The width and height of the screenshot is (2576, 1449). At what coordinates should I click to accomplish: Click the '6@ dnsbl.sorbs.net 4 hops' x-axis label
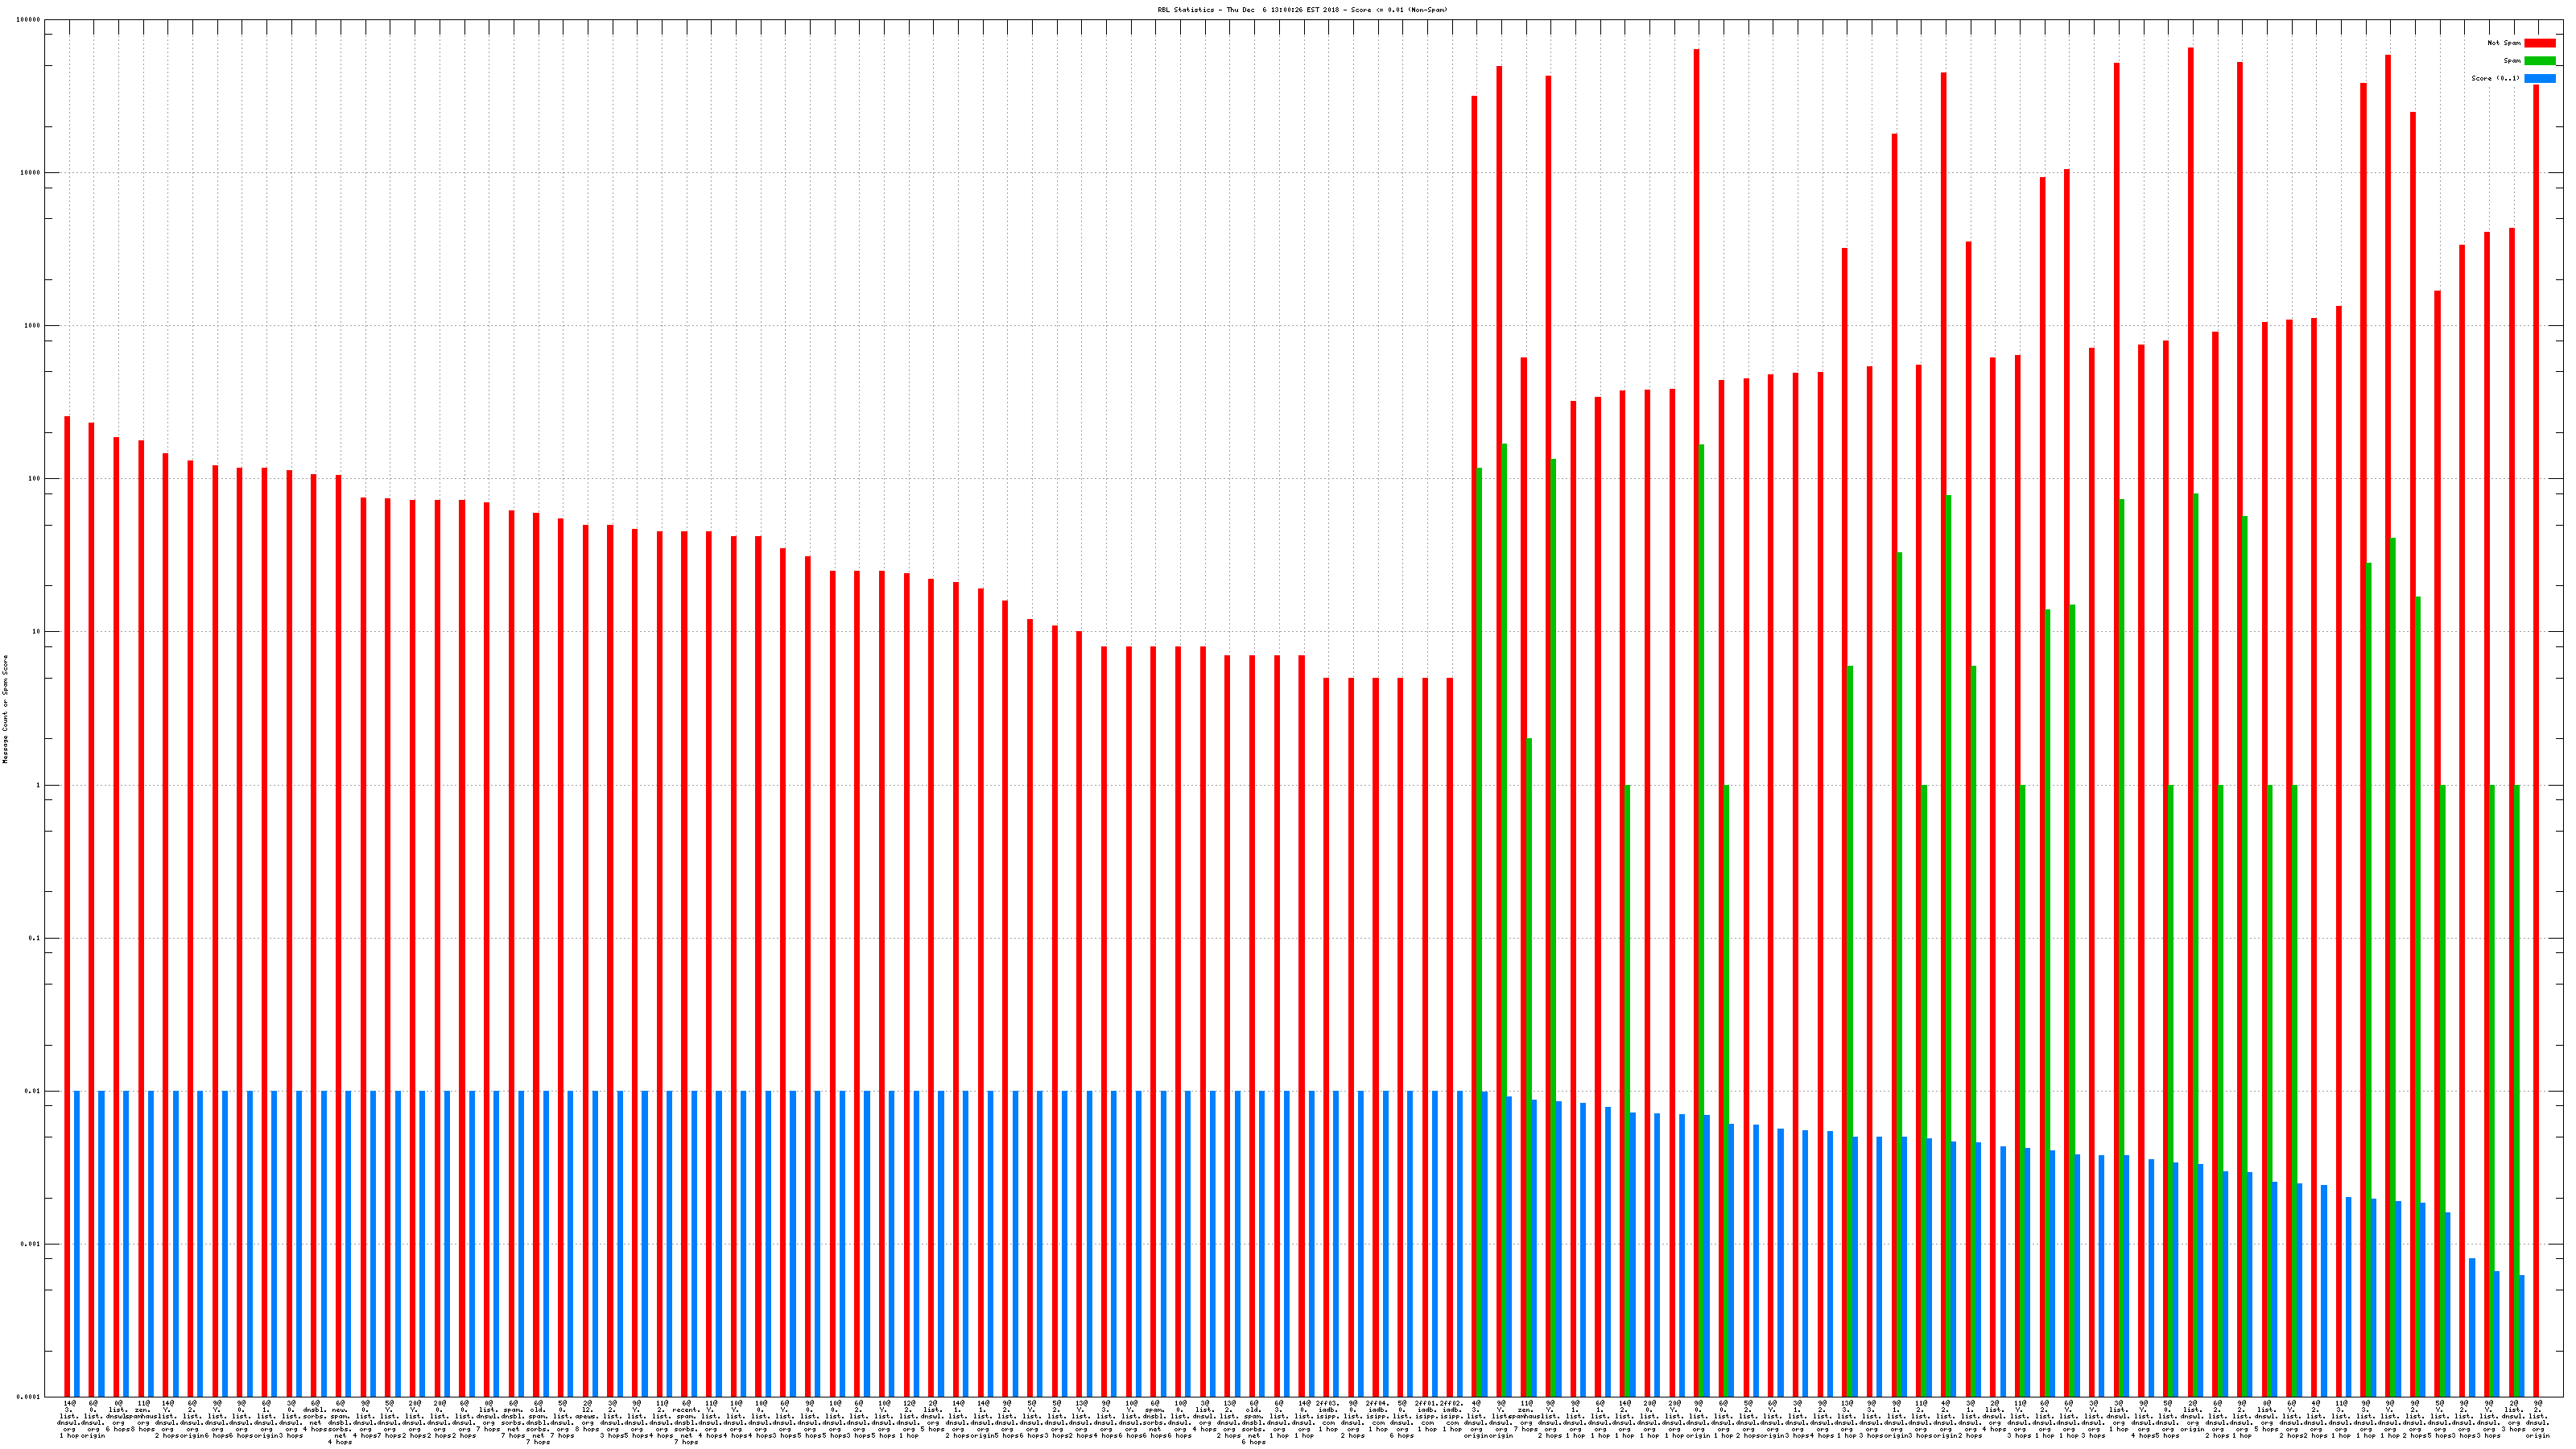coord(315,1418)
